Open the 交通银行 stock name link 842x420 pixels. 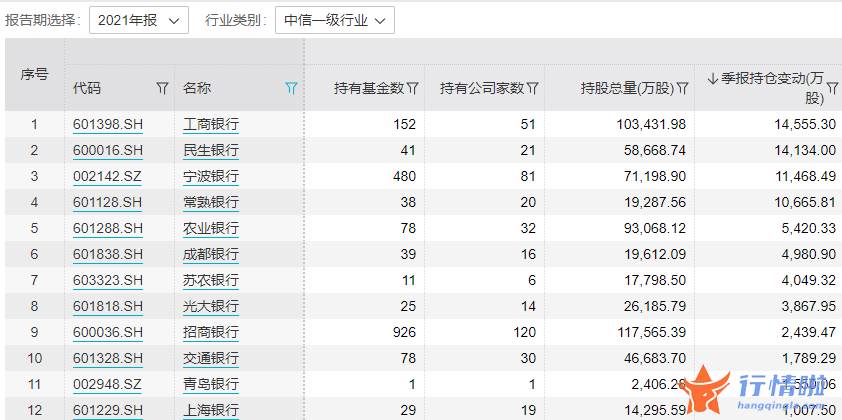pyautogui.click(x=210, y=358)
